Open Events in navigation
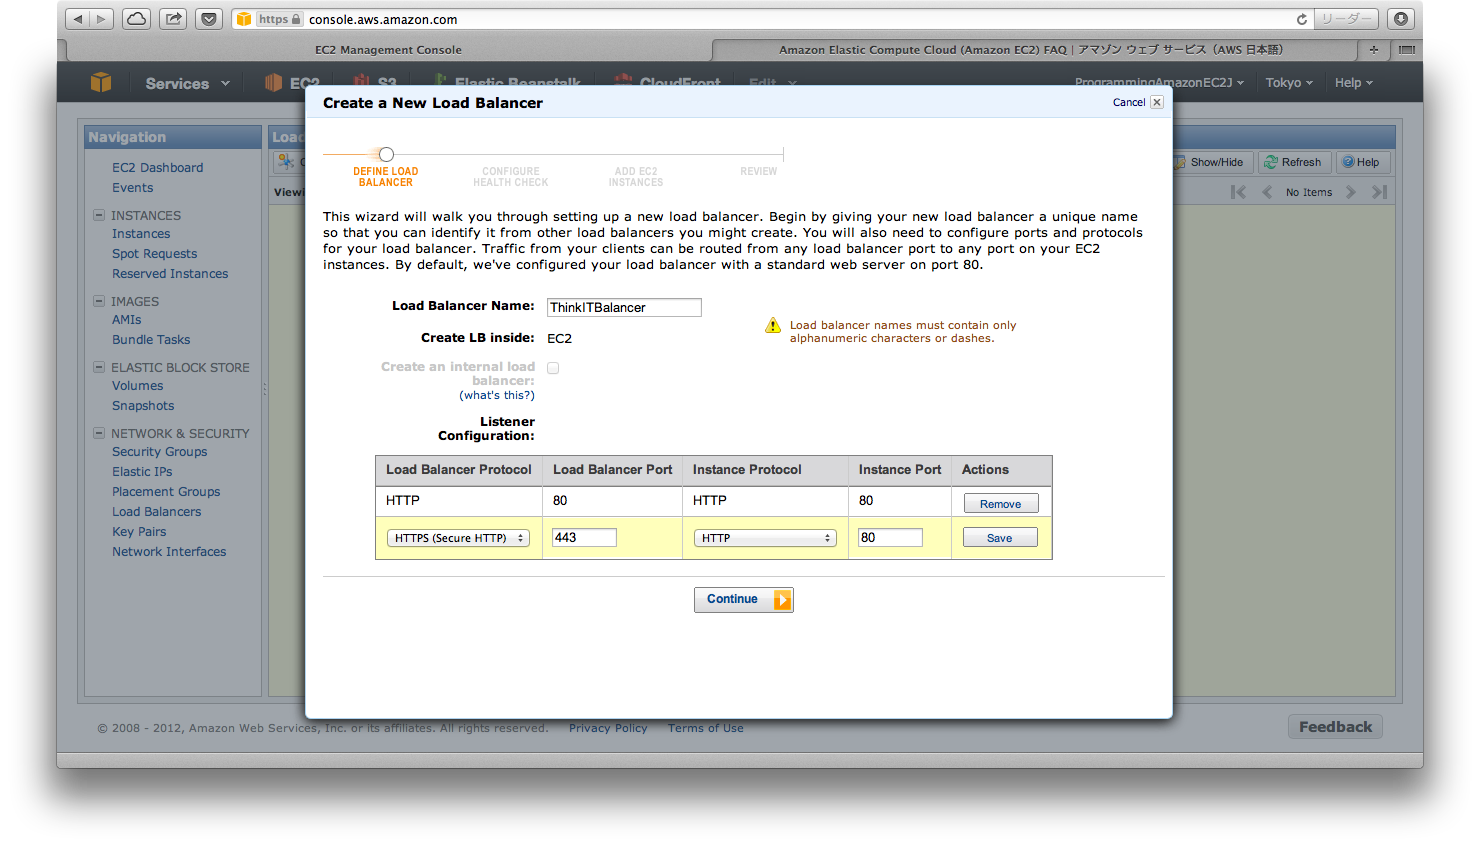Image resolution: width=1480 pixels, height=847 pixels. coord(132,188)
